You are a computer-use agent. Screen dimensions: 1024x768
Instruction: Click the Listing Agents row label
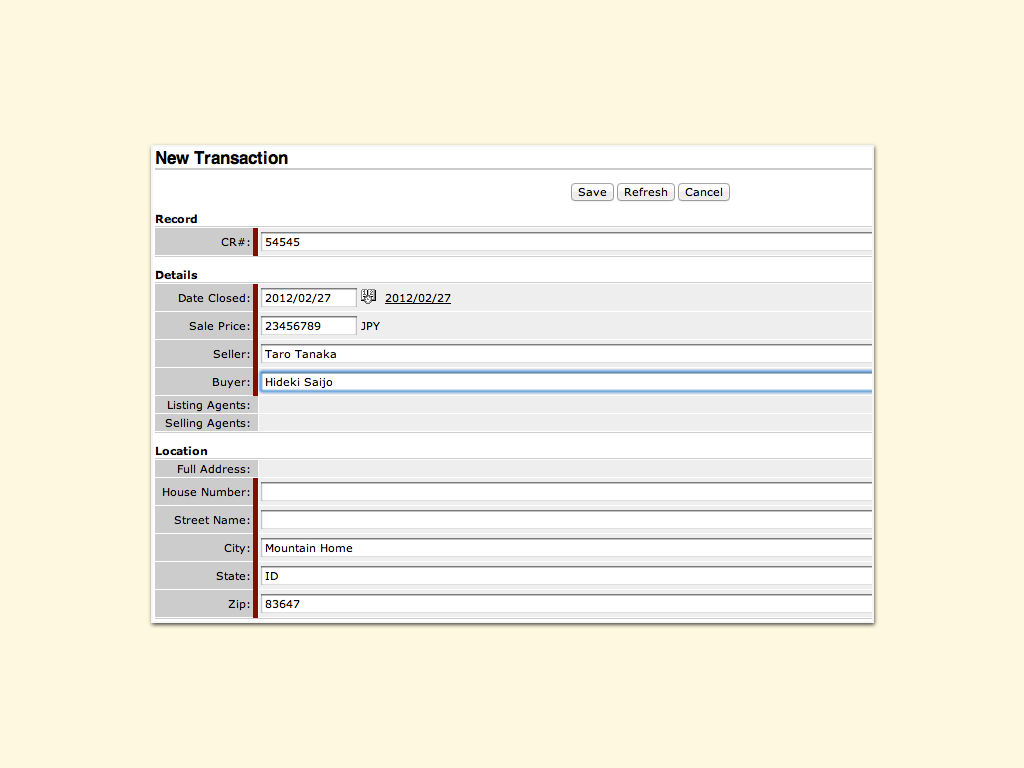pos(208,405)
